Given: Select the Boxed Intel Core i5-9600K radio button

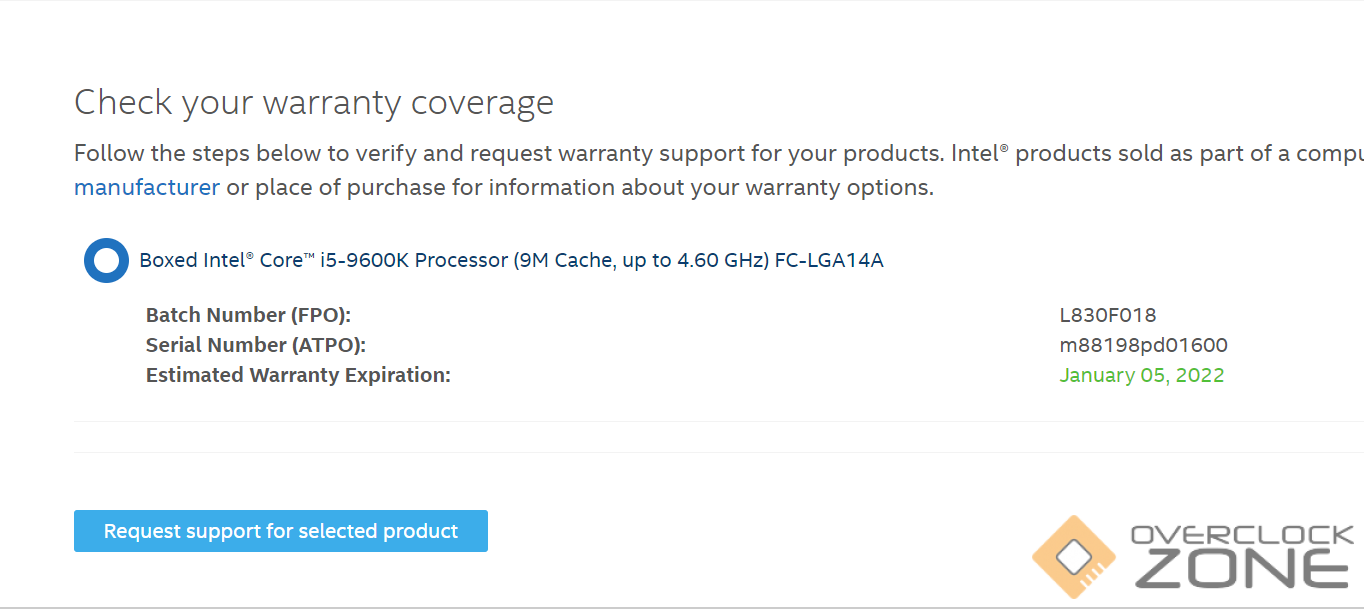Looking at the screenshot, I should [106, 260].
